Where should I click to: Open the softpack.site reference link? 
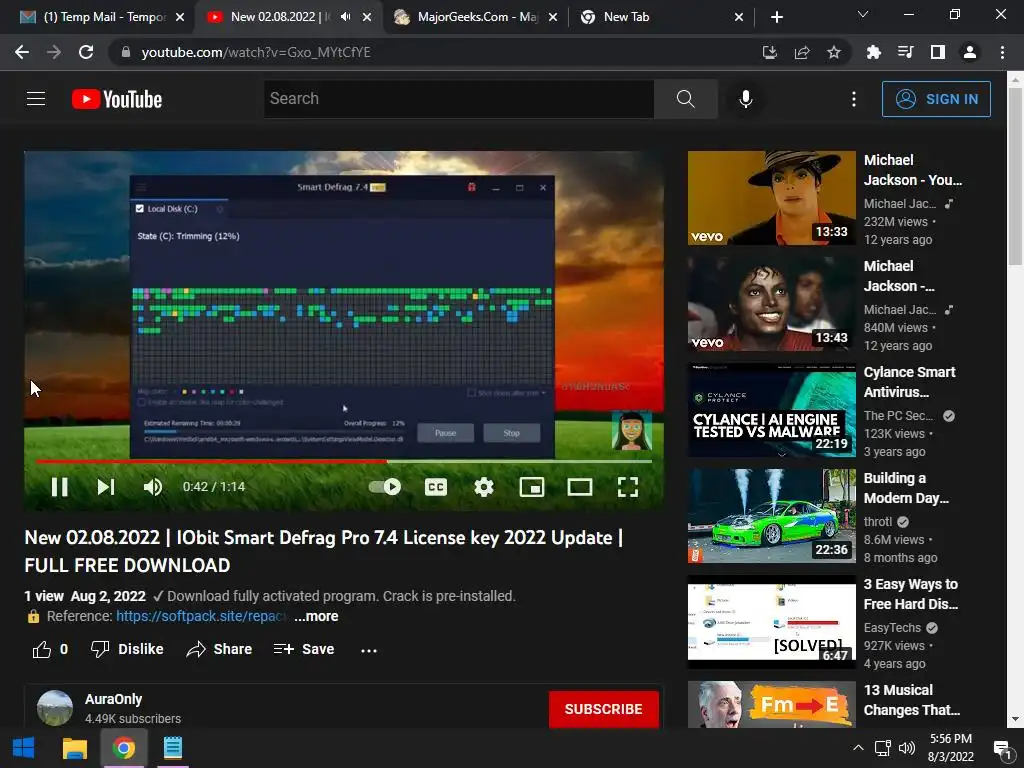pos(201,616)
